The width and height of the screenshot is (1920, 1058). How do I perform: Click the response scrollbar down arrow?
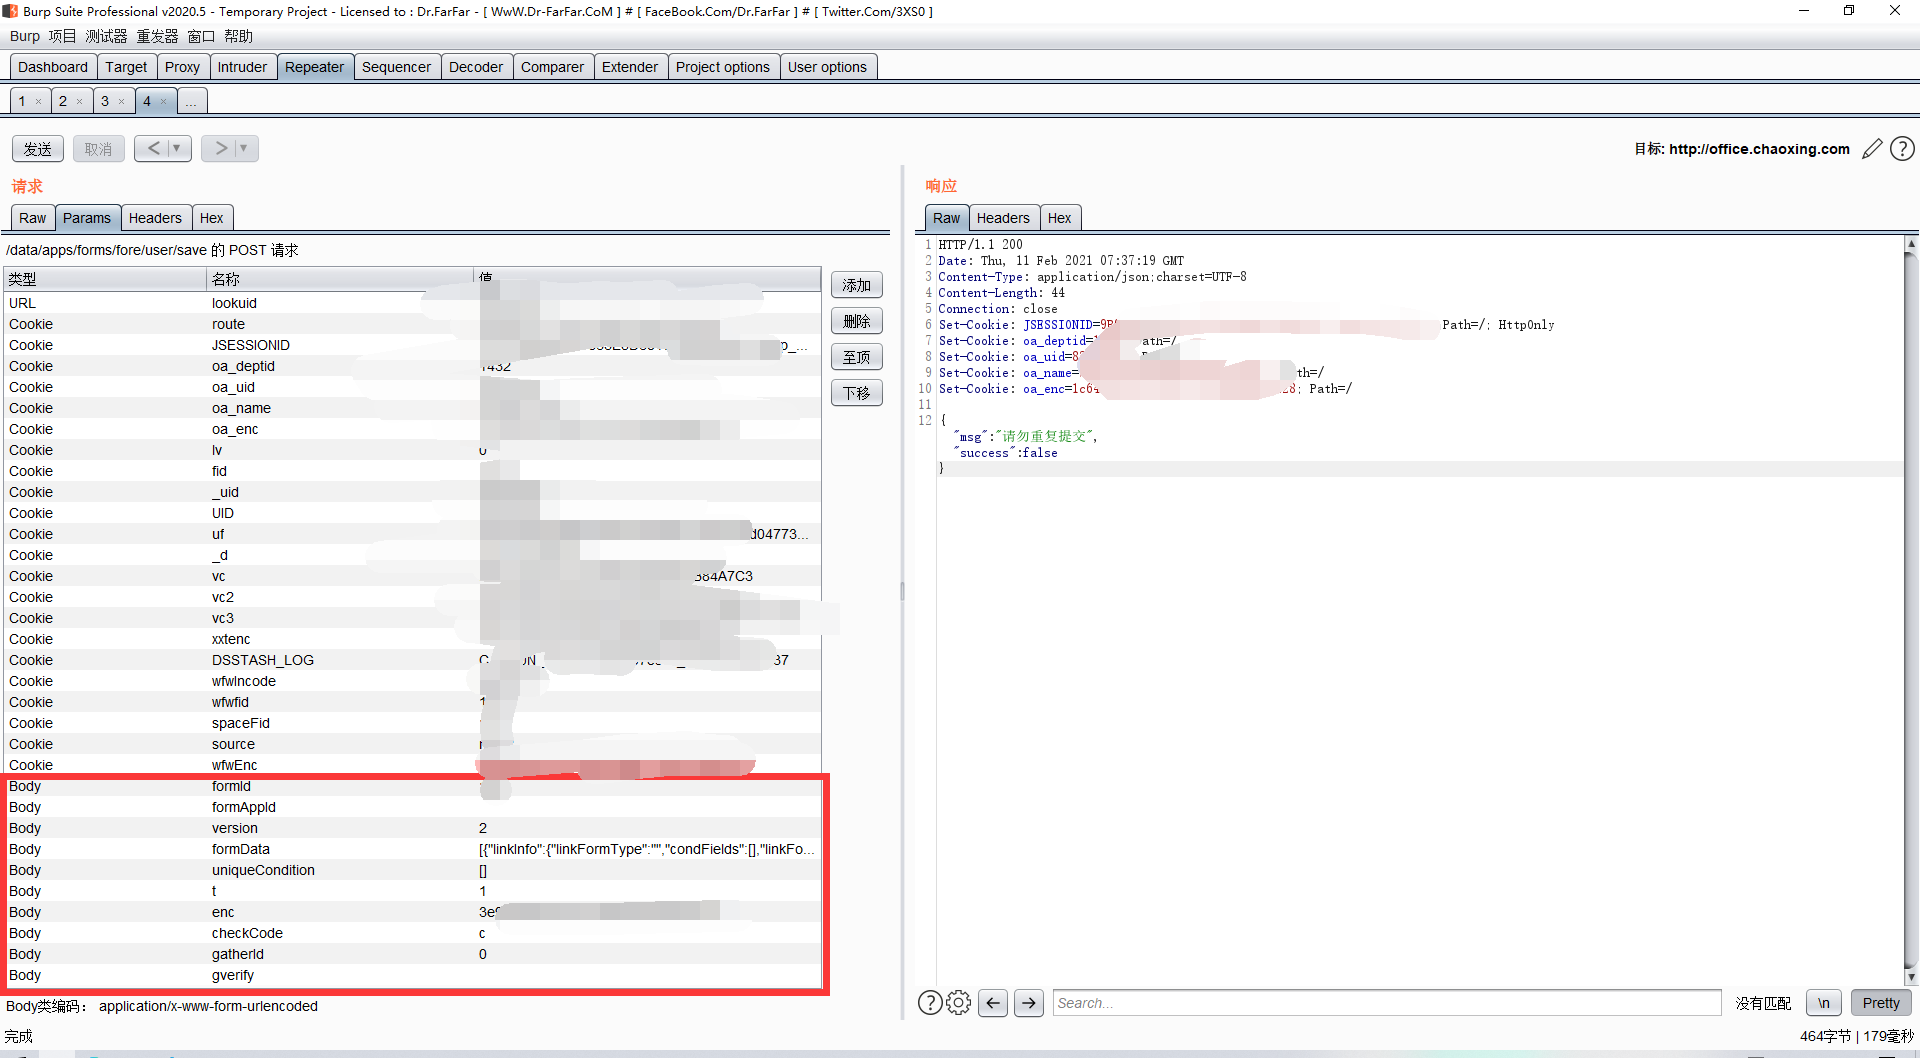tap(1911, 977)
